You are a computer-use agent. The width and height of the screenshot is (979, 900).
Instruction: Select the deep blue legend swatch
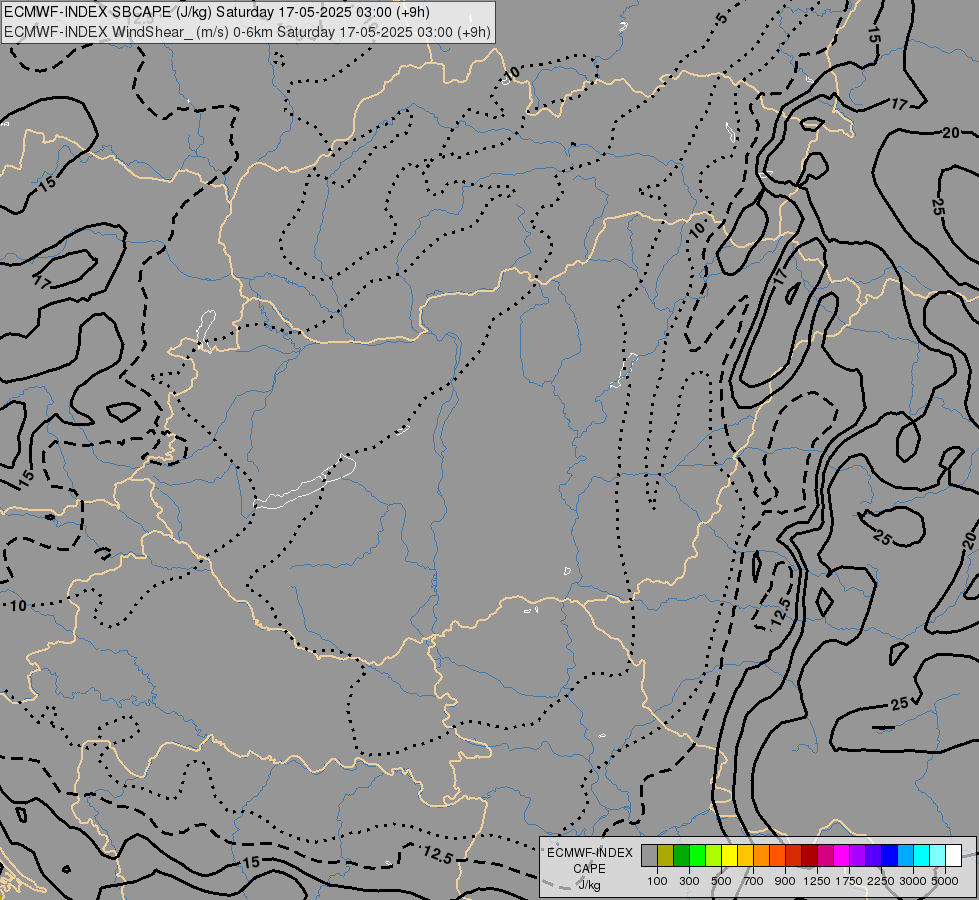point(889,855)
